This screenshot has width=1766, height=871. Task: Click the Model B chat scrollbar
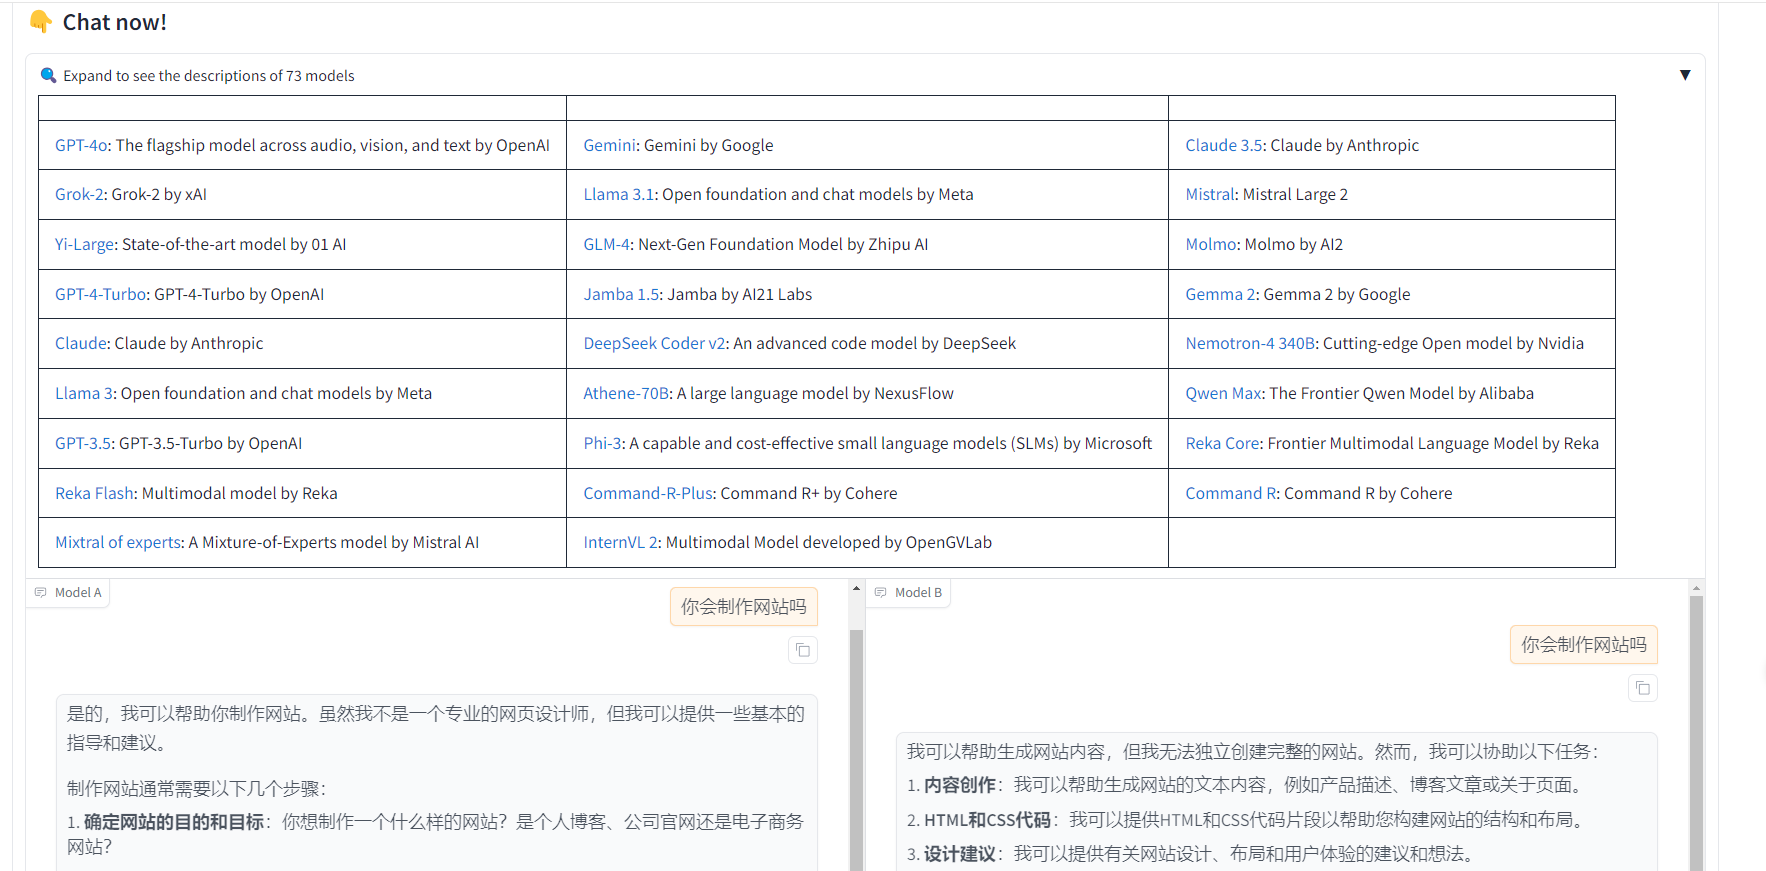1696,730
